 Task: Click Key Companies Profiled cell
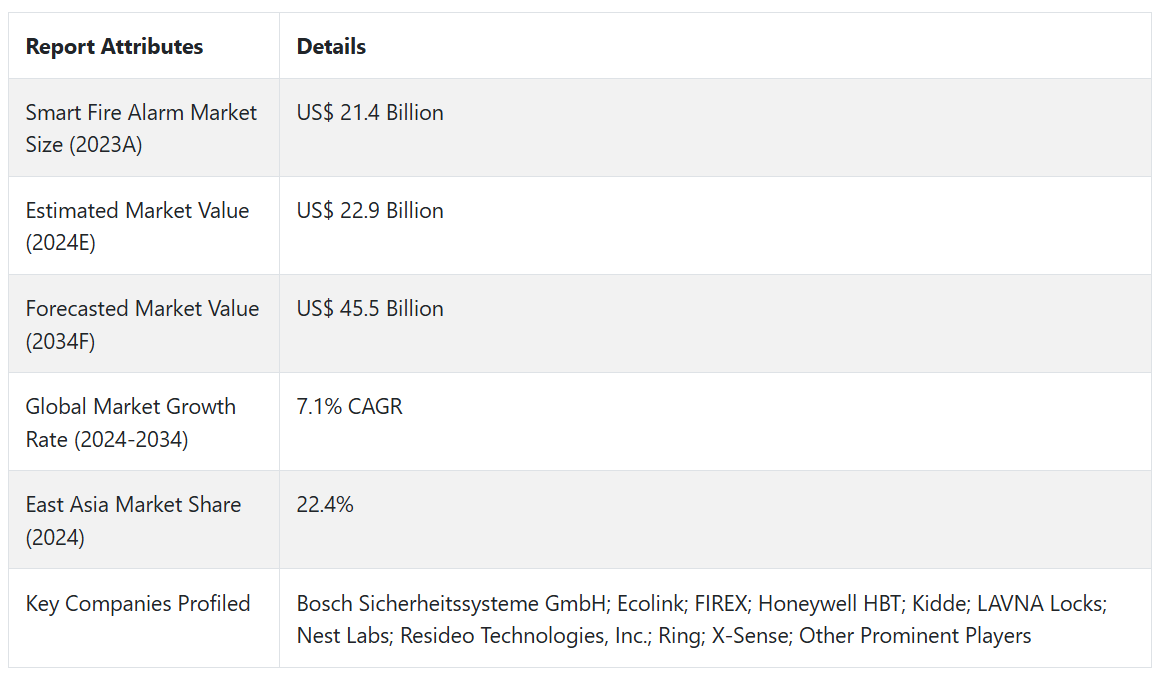click(x=137, y=603)
